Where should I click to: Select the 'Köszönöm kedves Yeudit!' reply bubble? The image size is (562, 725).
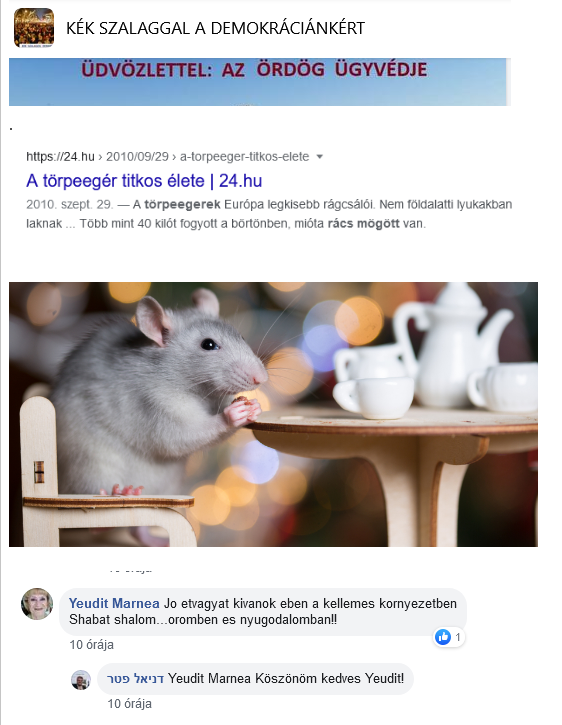255,679
